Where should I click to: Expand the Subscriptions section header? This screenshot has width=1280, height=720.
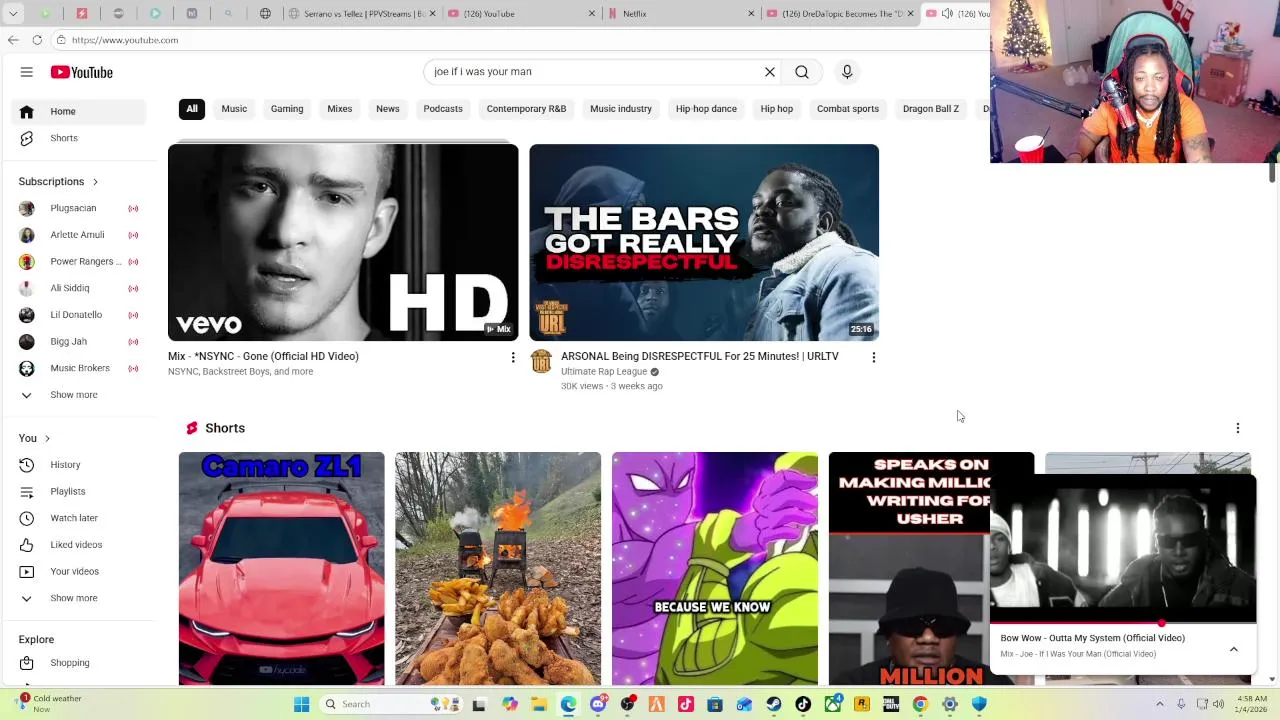59,182
